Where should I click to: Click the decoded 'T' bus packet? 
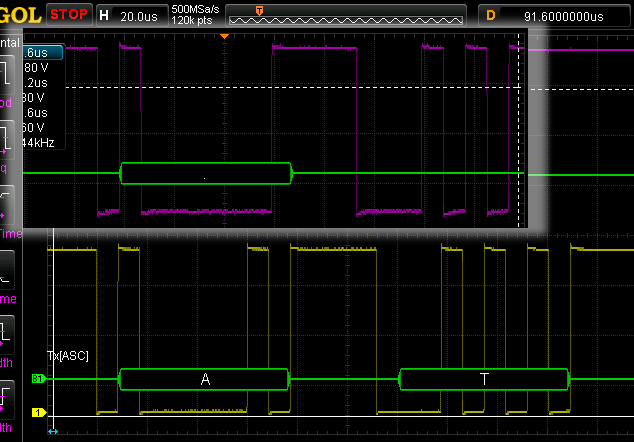(484, 379)
